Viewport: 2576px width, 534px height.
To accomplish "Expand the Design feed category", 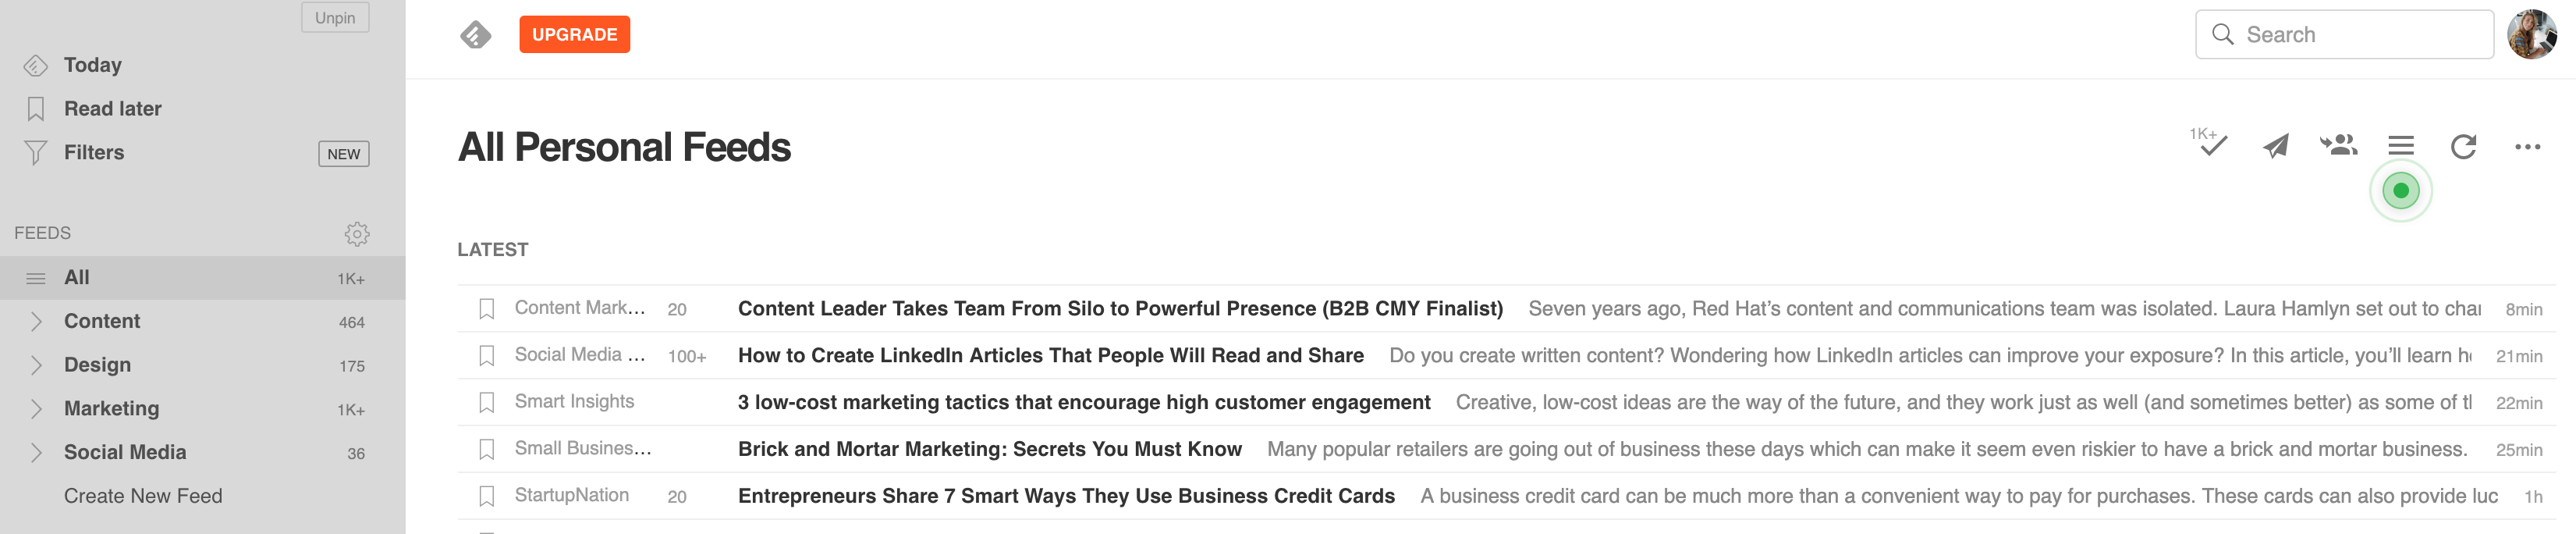I will pyautogui.click(x=36, y=365).
